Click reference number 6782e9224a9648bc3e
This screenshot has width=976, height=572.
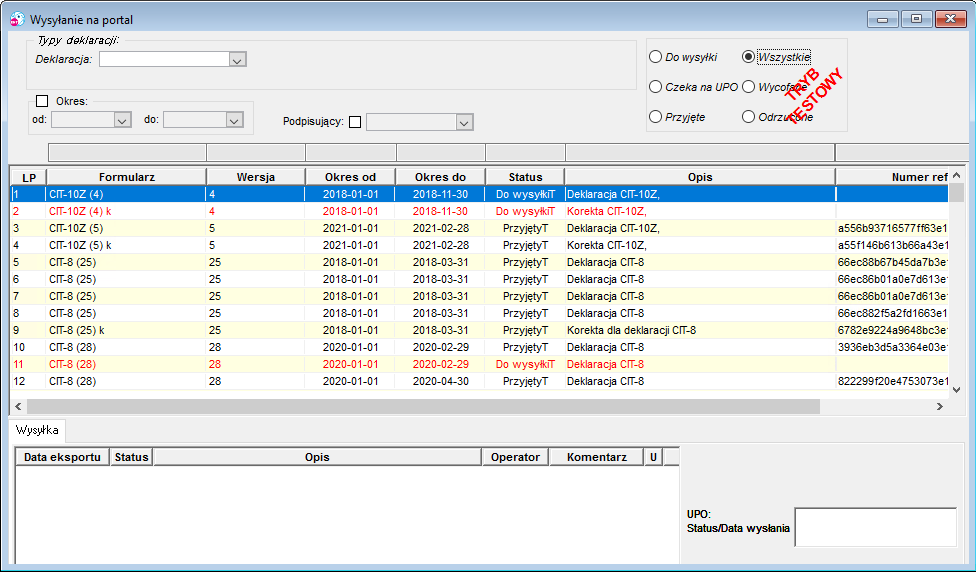click(x=893, y=330)
